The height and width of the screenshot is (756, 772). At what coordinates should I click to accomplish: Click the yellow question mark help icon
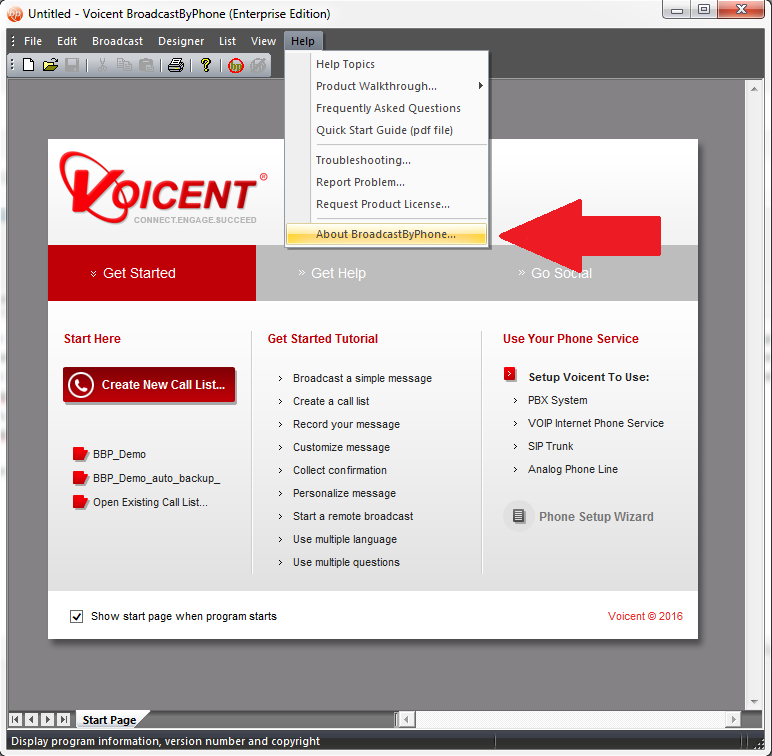point(206,65)
